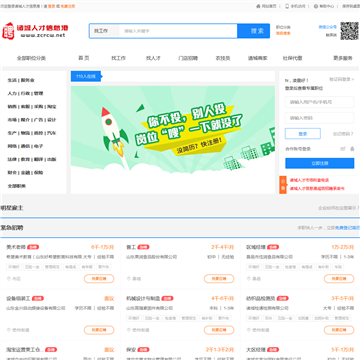This screenshot has height=360, width=360.
Task: Click the outlined 登录 login button
Action: 303,134
